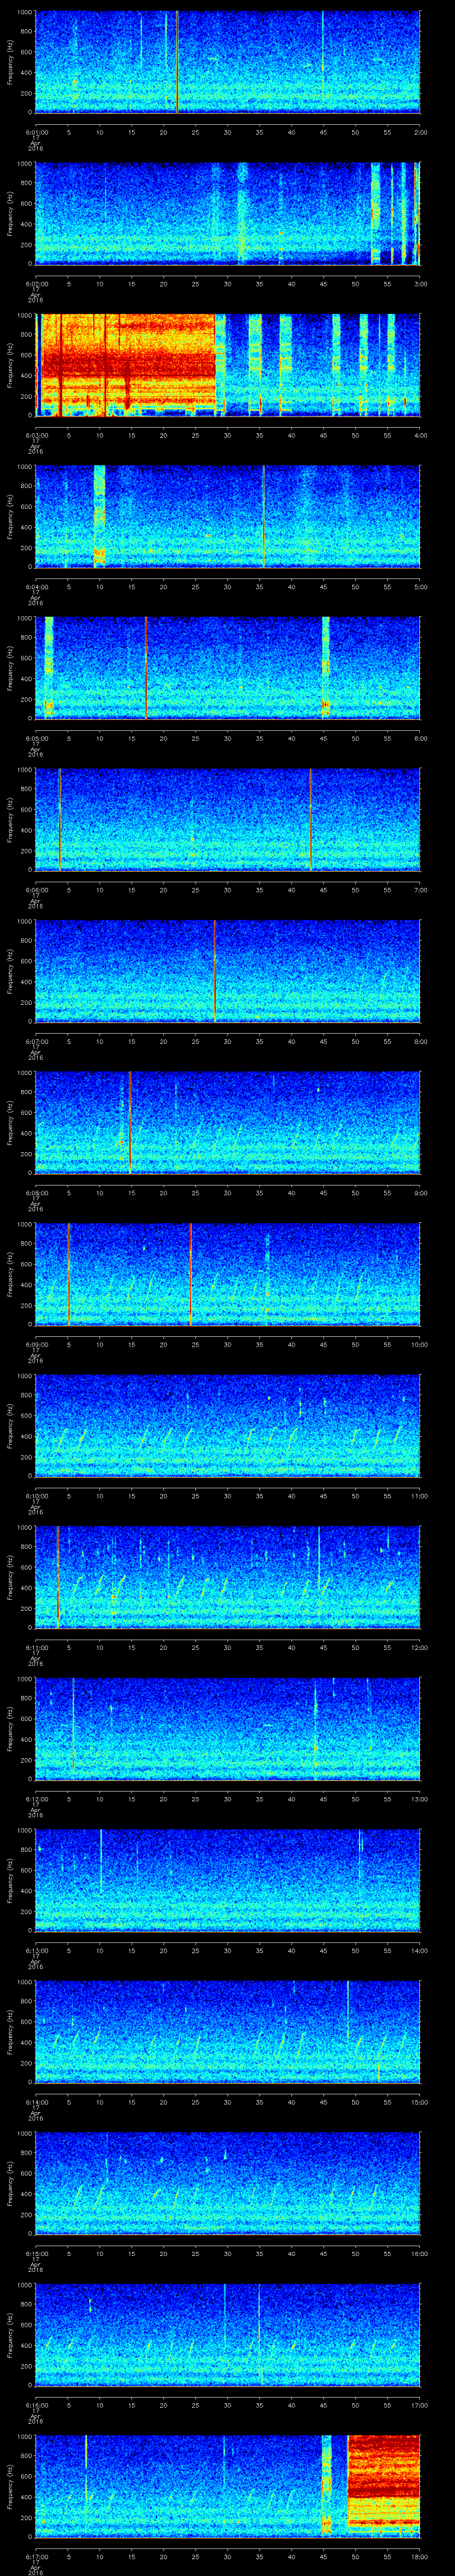This screenshot has height=2576, width=455.
Task: Click the 10:00 end time label
Action: coord(419,1344)
